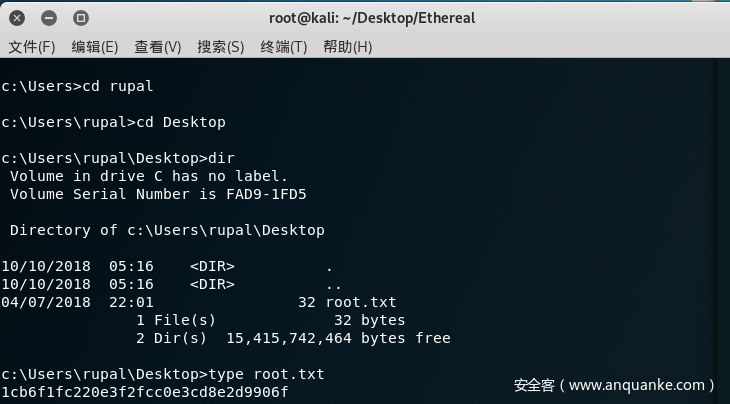The width and height of the screenshot is (730, 404).
Task: Maximize the terminal window
Action: 81,17
